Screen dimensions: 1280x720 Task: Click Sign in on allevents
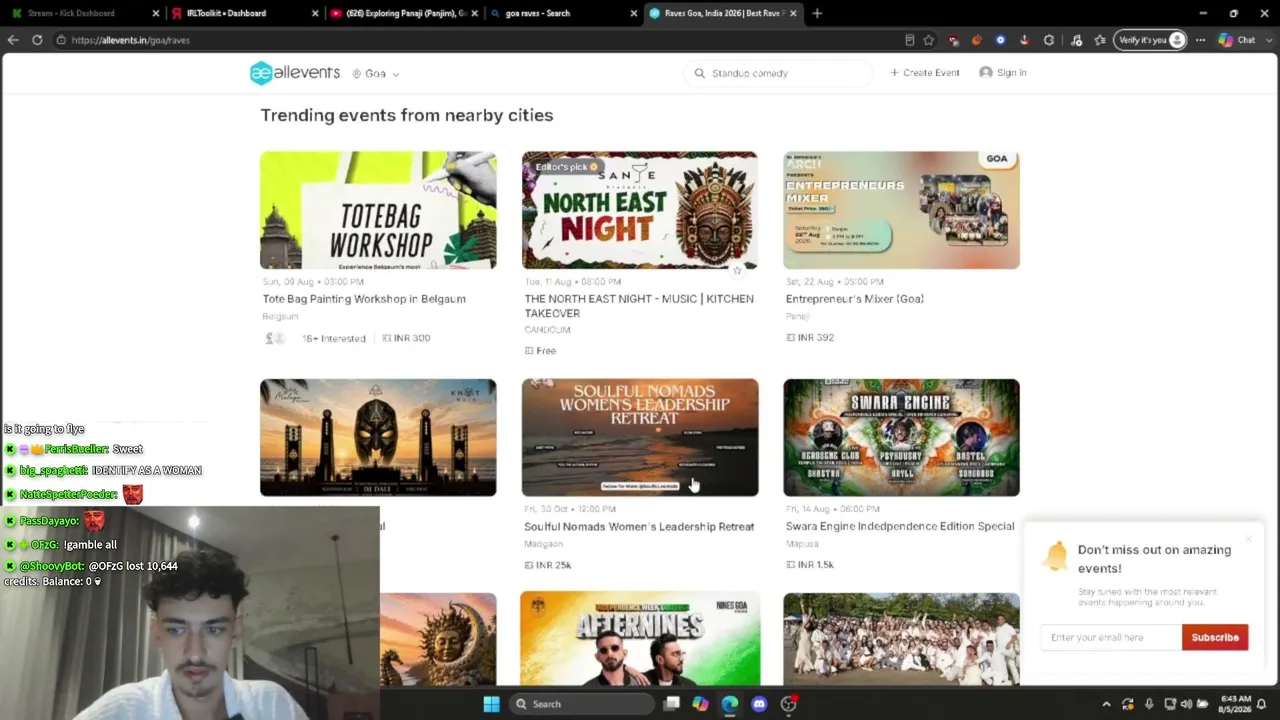[x=1011, y=73]
